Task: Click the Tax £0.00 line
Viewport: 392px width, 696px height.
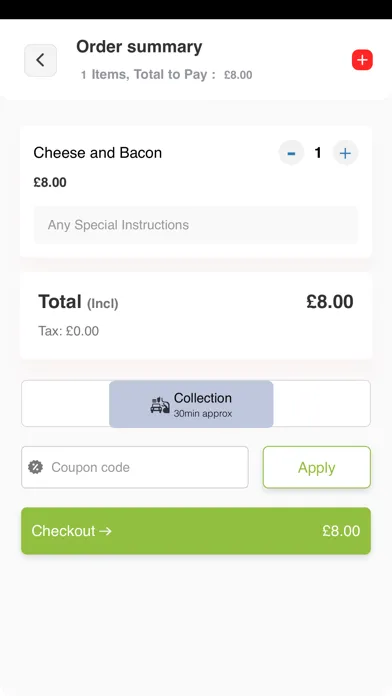Action: tap(68, 331)
